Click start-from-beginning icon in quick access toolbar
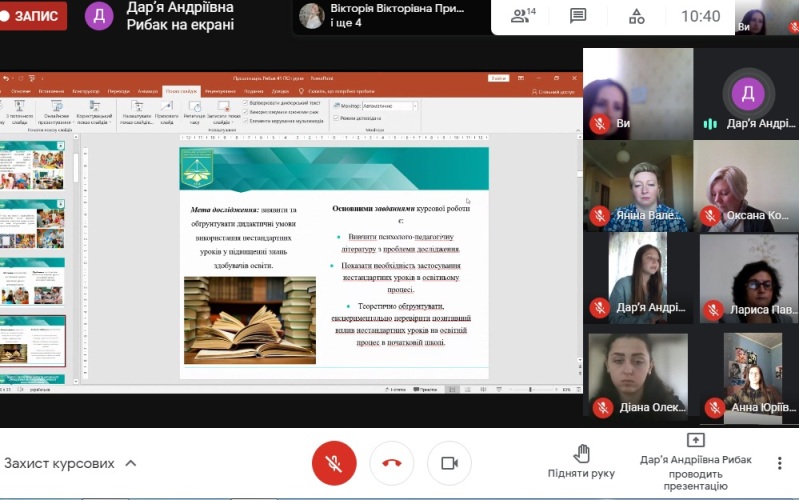The image size is (799, 500). (x=32, y=78)
